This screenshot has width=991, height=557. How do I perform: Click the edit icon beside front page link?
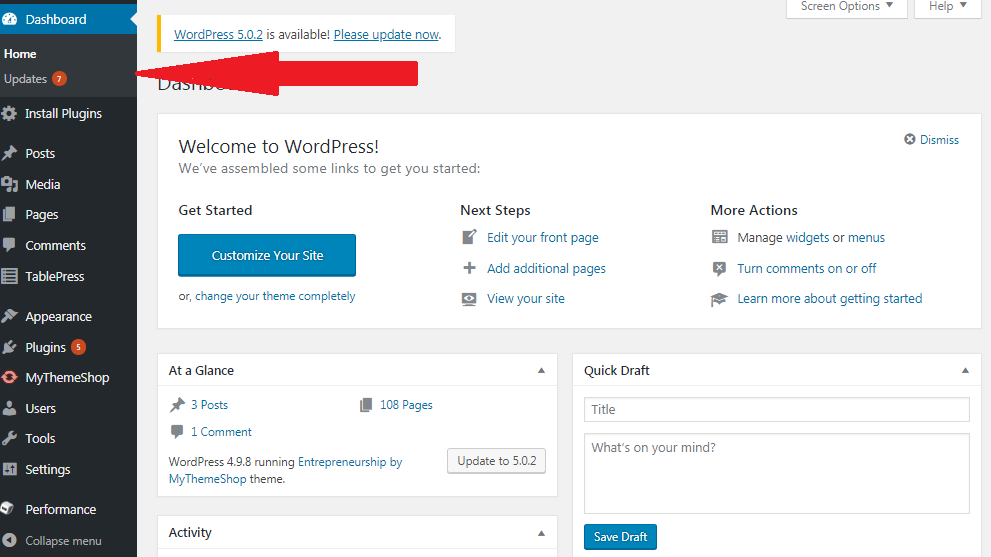(469, 237)
